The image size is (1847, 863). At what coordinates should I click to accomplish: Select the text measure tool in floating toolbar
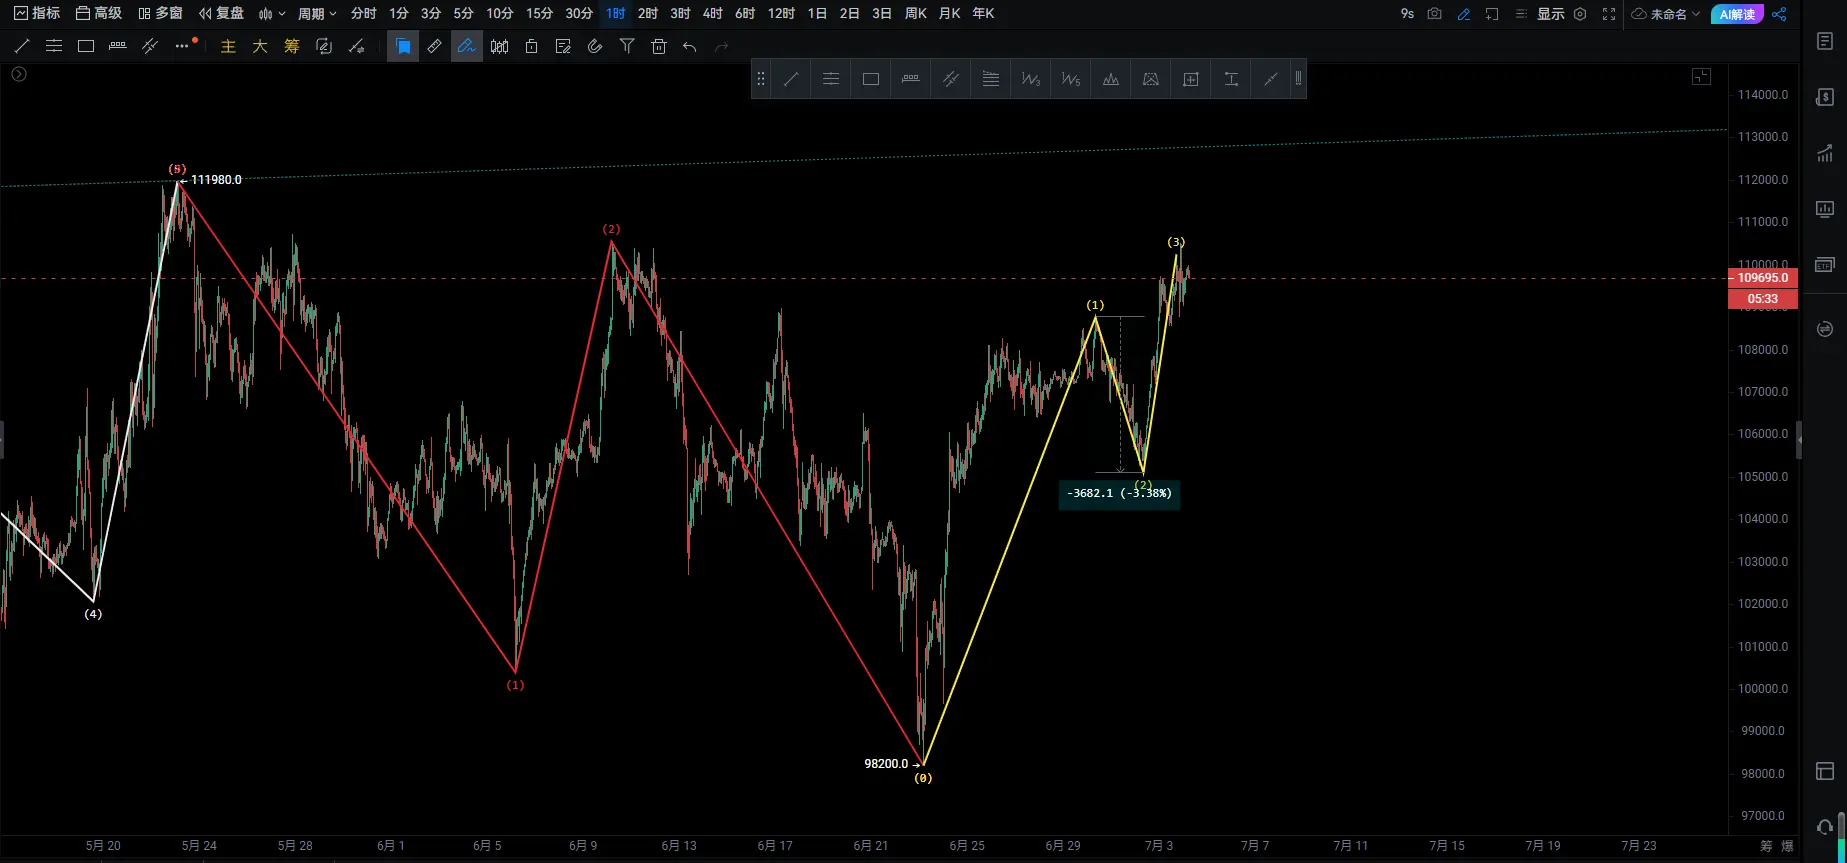click(1231, 79)
